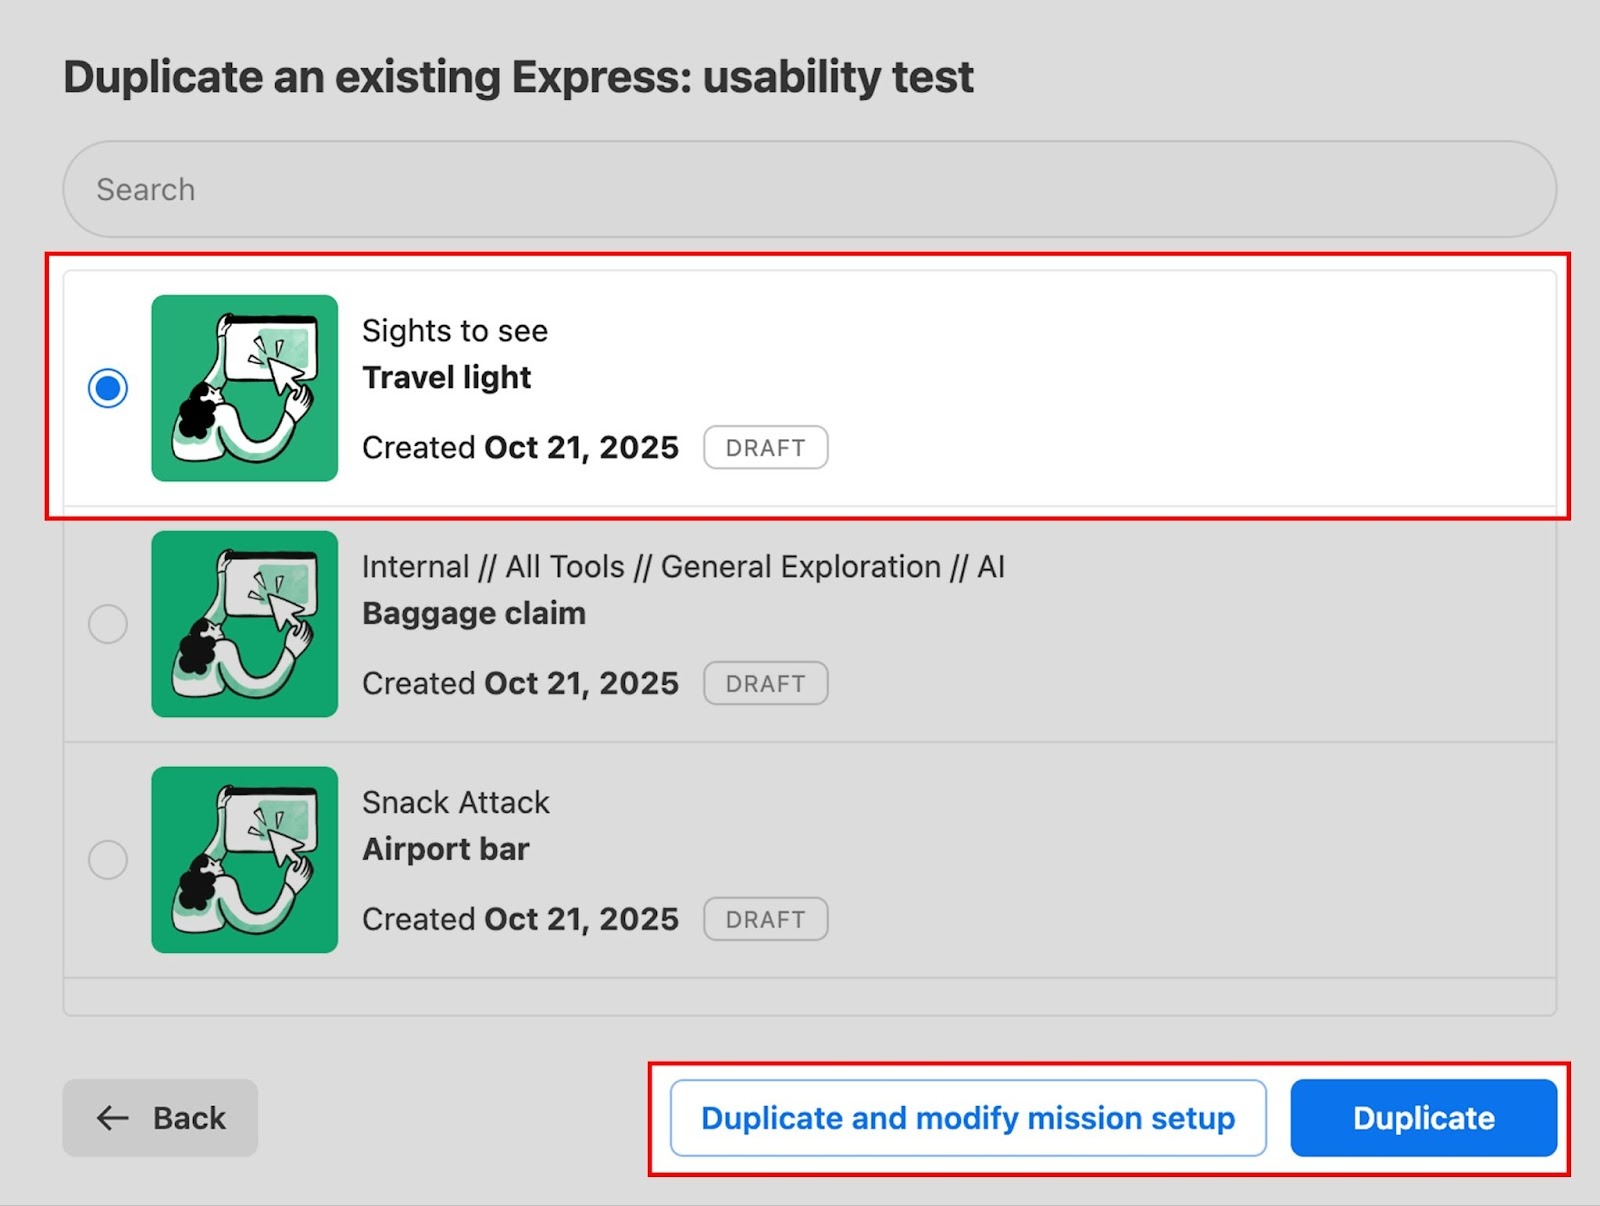Click DRAFT badge on Airport bar

pos(765,920)
